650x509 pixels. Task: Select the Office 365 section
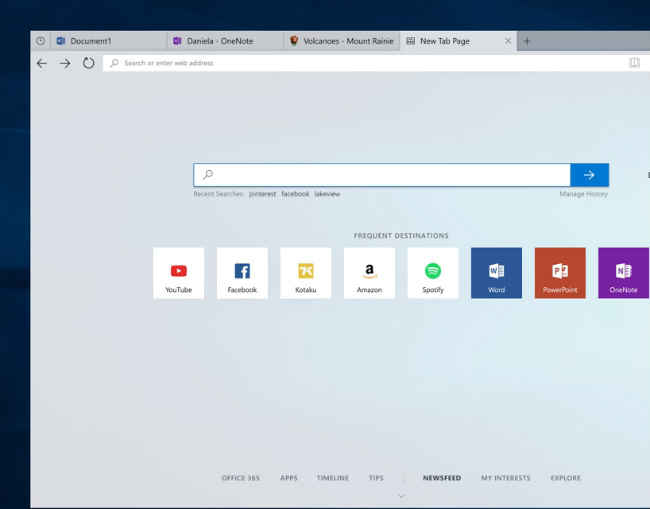pyautogui.click(x=241, y=478)
